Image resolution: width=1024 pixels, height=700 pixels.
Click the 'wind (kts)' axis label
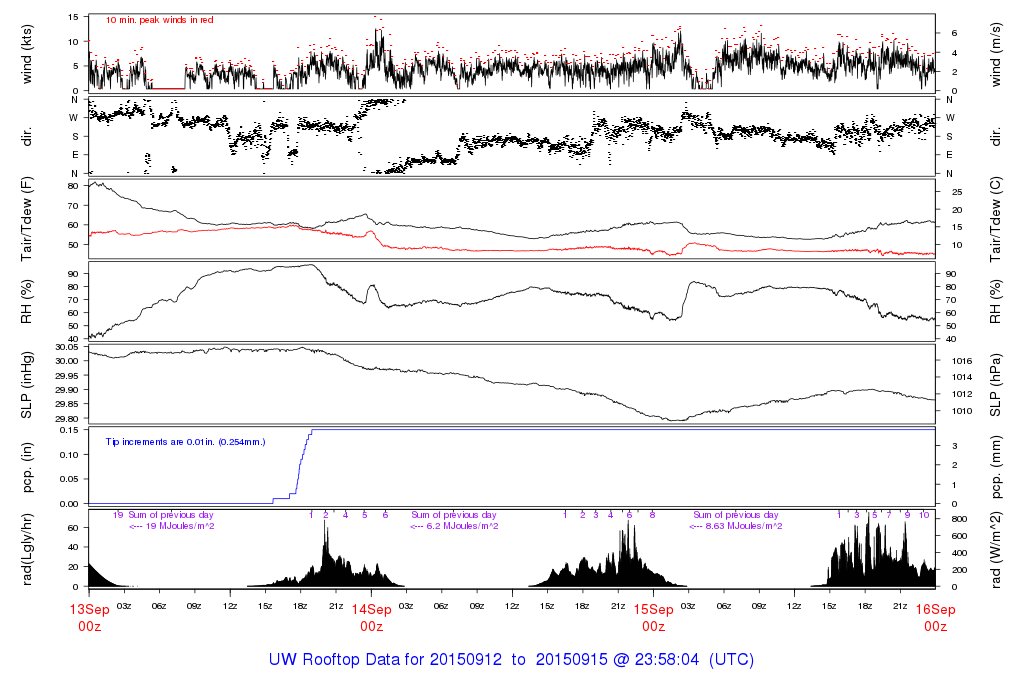[x=27, y=54]
